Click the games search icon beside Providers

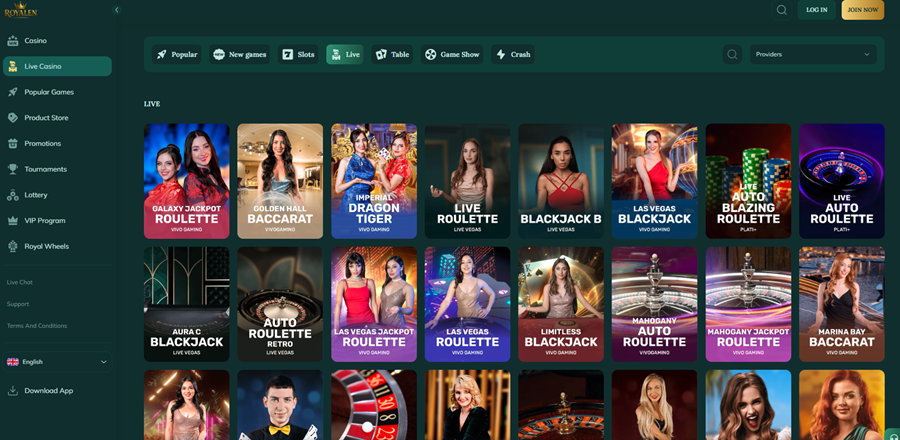point(732,54)
